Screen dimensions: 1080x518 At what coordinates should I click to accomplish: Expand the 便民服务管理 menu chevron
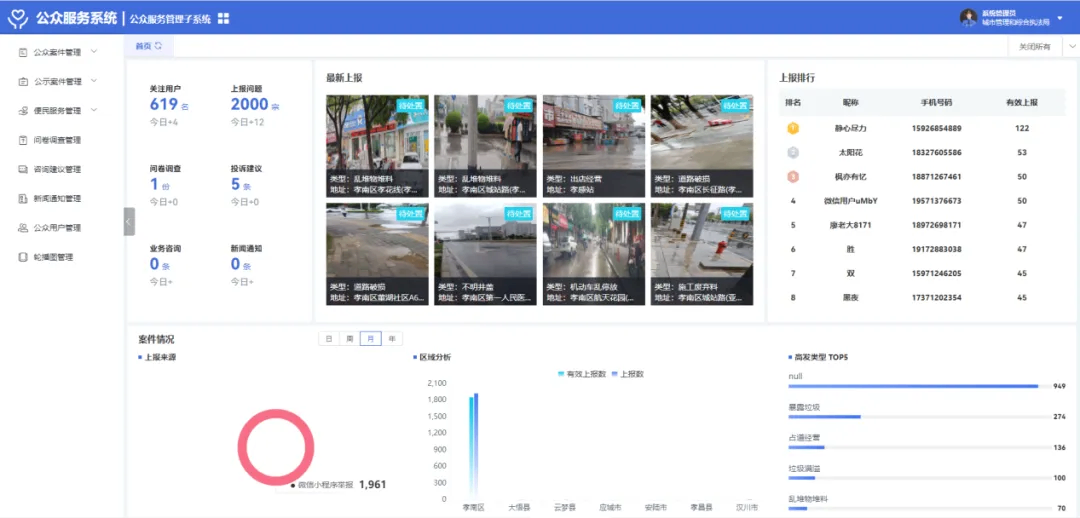point(94,110)
